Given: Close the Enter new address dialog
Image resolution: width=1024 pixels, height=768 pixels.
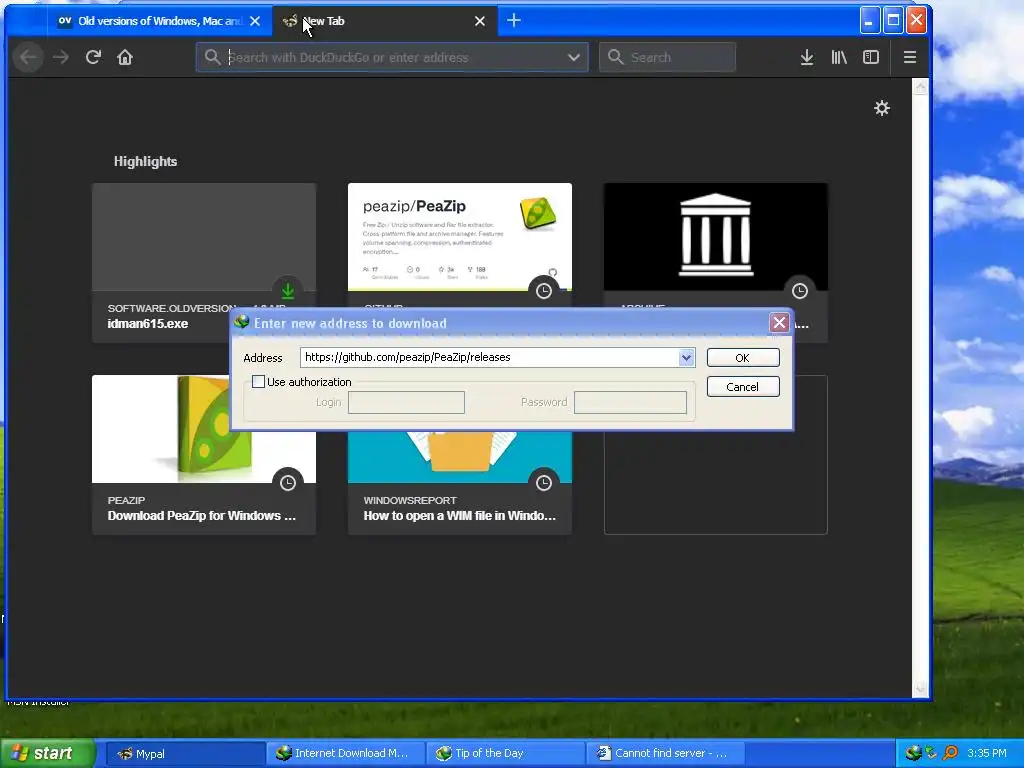Looking at the screenshot, I should pyautogui.click(x=779, y=323).
